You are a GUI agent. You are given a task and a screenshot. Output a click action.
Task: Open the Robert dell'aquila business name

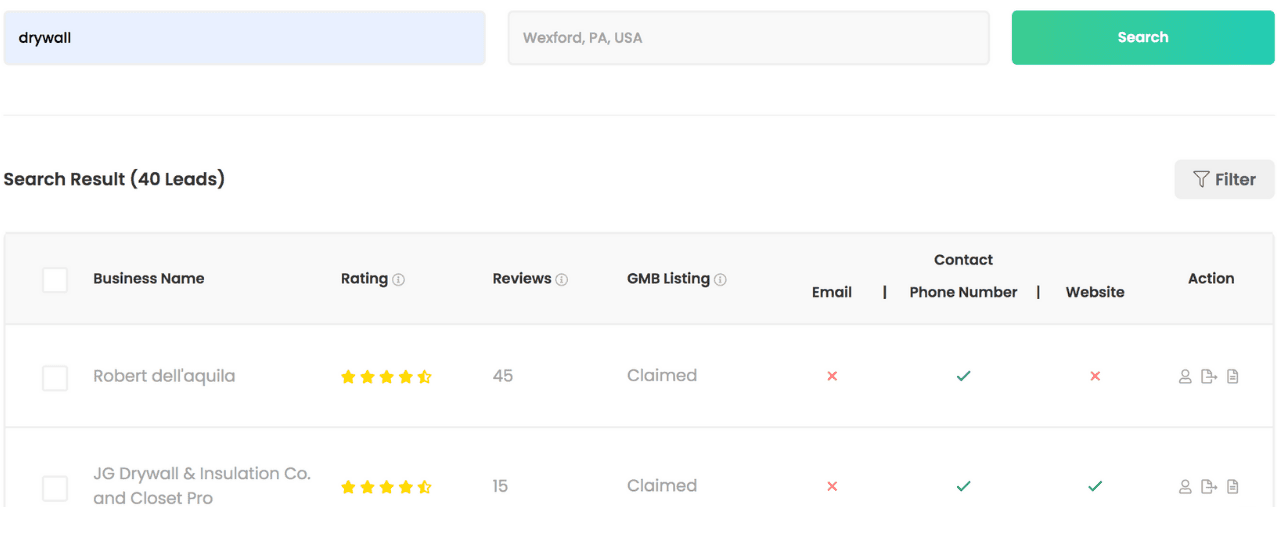pos(164,376)
